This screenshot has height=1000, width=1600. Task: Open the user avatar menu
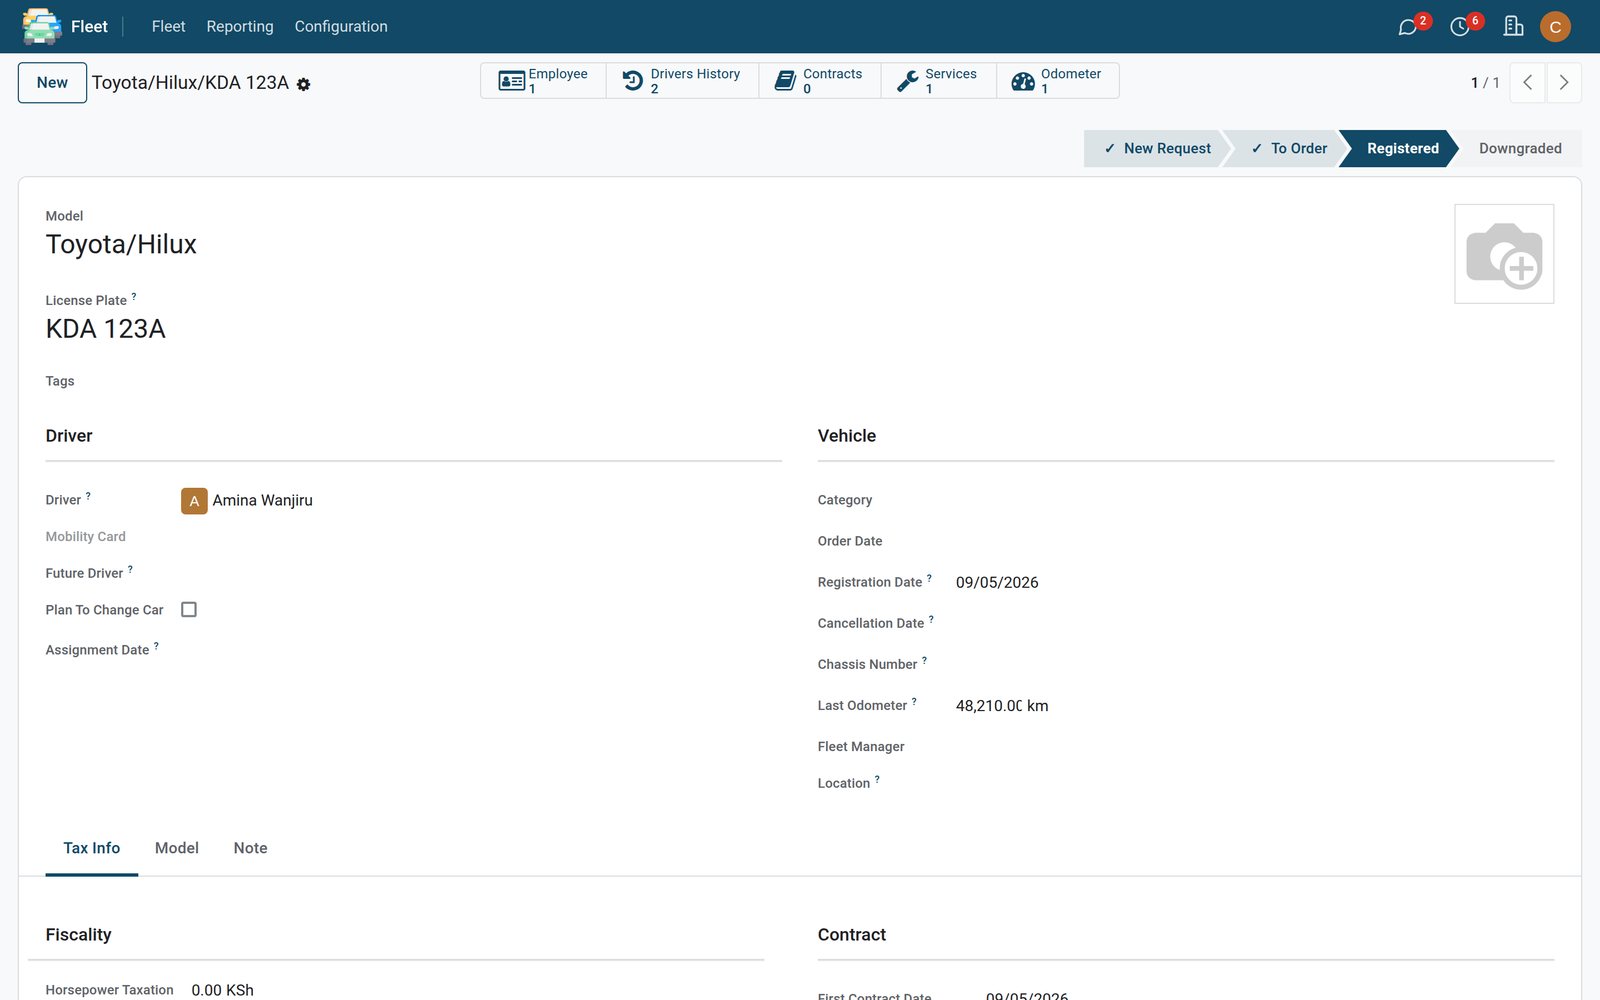click(1555, 27)
